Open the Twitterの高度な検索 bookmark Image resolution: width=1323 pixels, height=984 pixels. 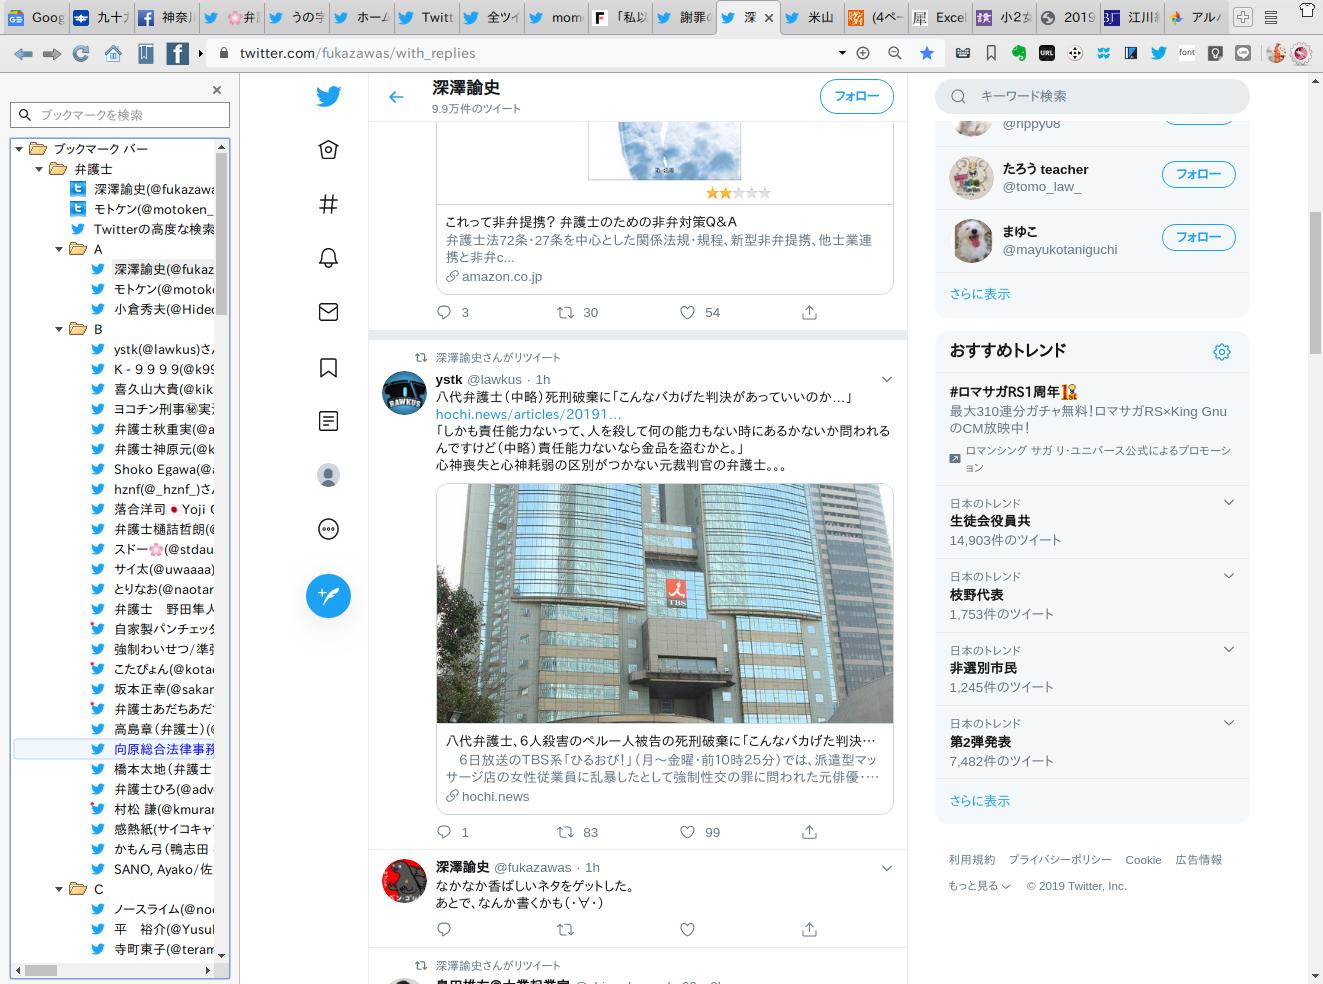[154, 229]
